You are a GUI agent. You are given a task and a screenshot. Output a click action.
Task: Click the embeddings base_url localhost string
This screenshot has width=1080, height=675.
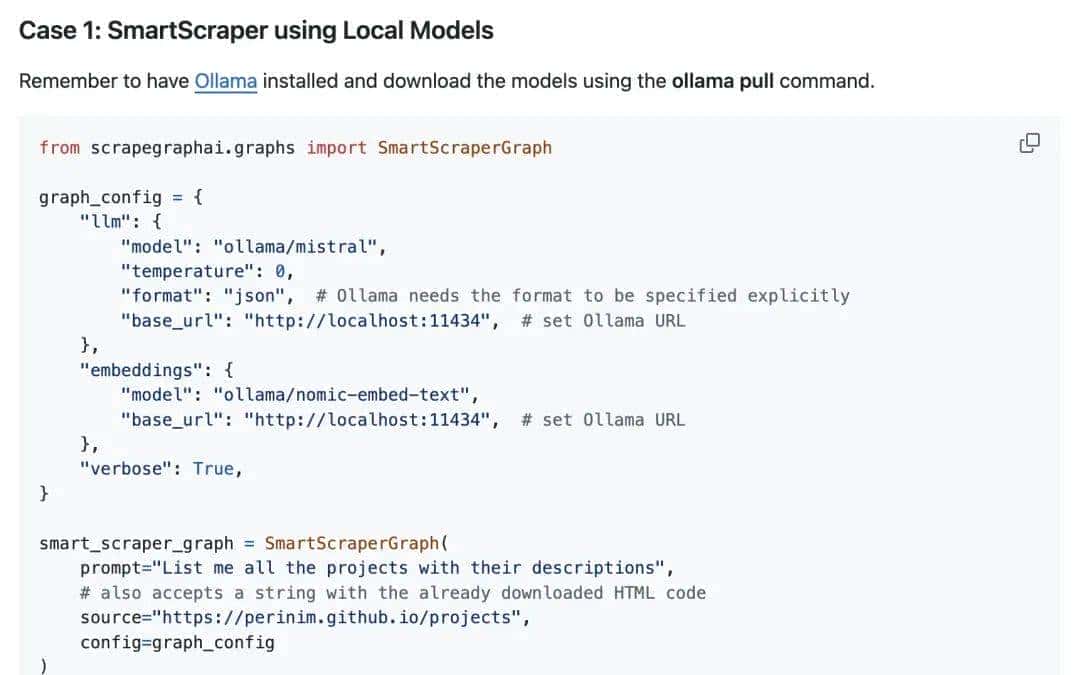coord(371,420)
